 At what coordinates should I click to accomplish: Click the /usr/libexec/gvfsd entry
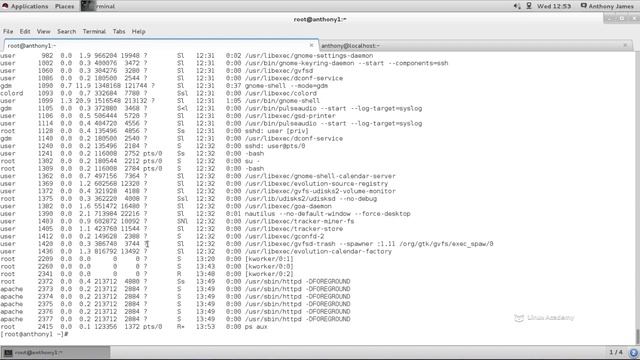[279, 71]
